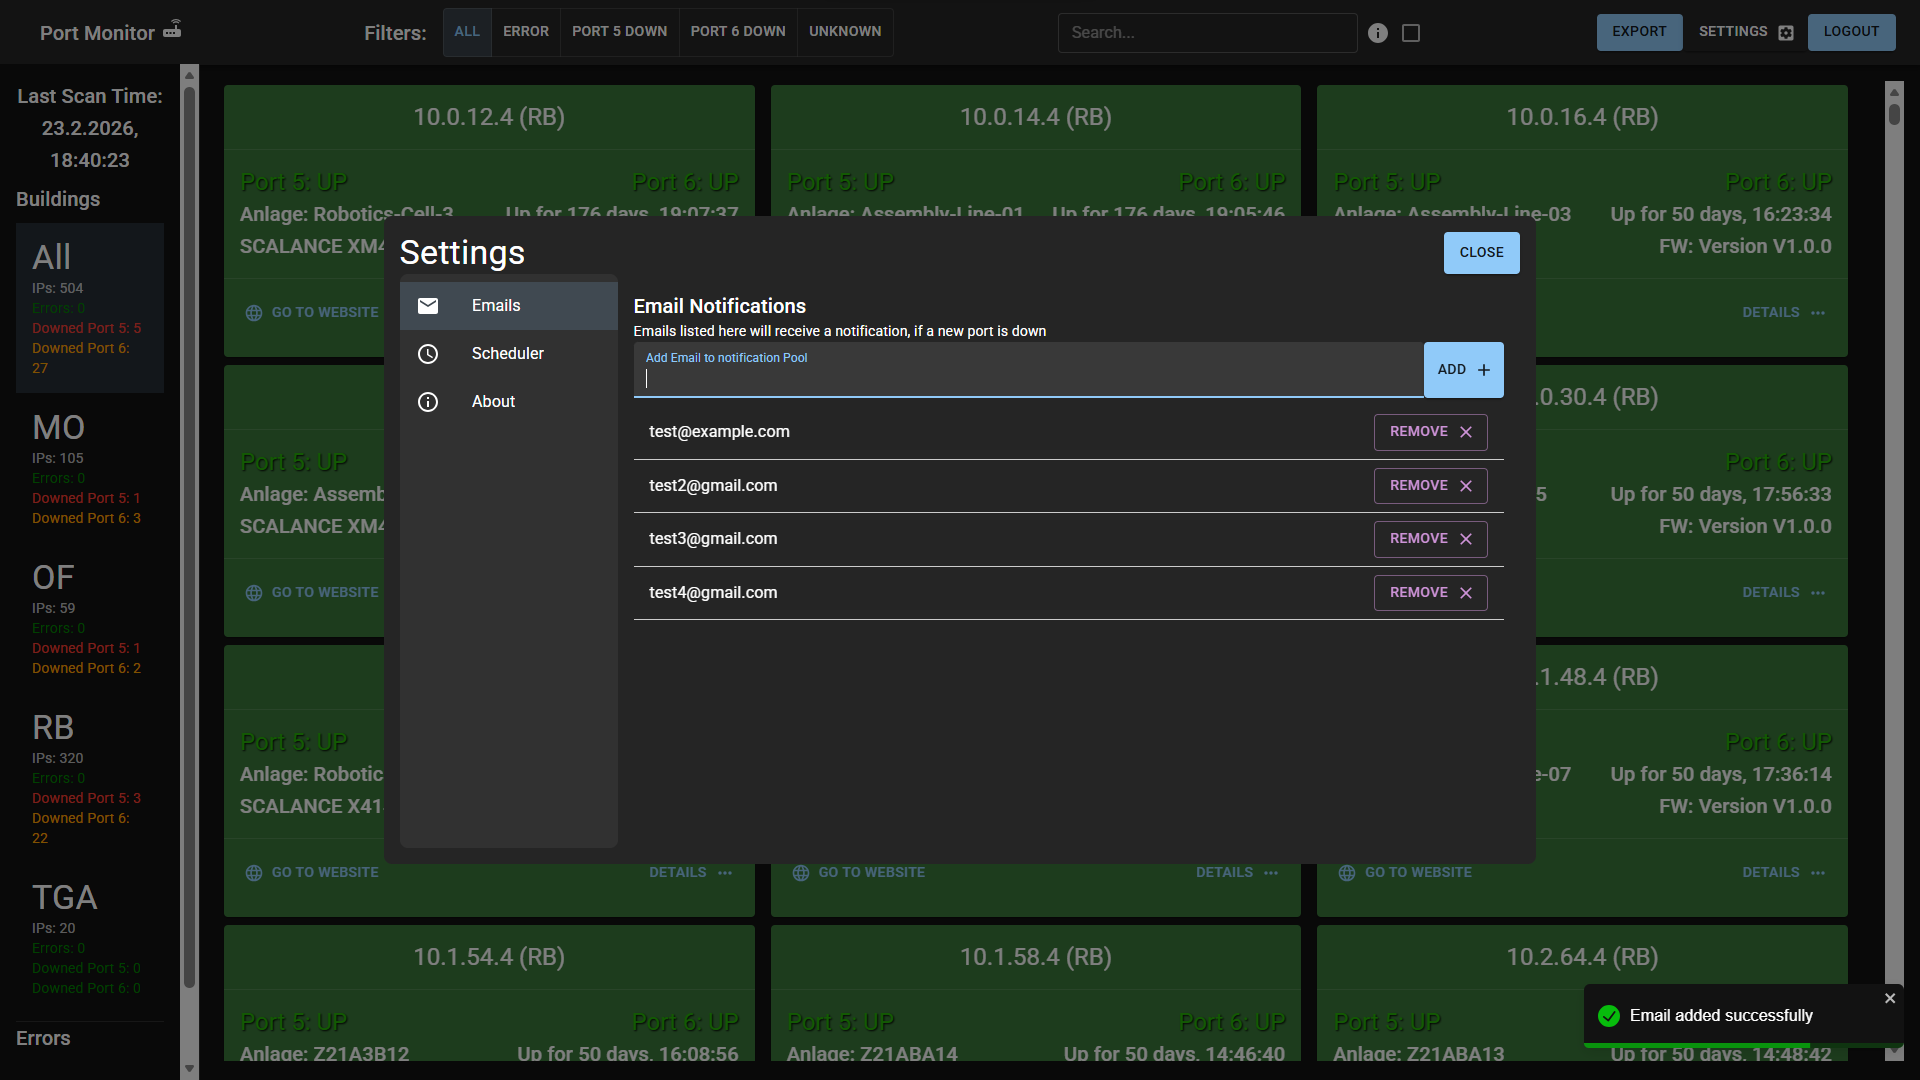The height and width of the screenshot is (1080, 1920).
Task: Toggle the checkbox right of the search bar
Action: (1411, 32)
